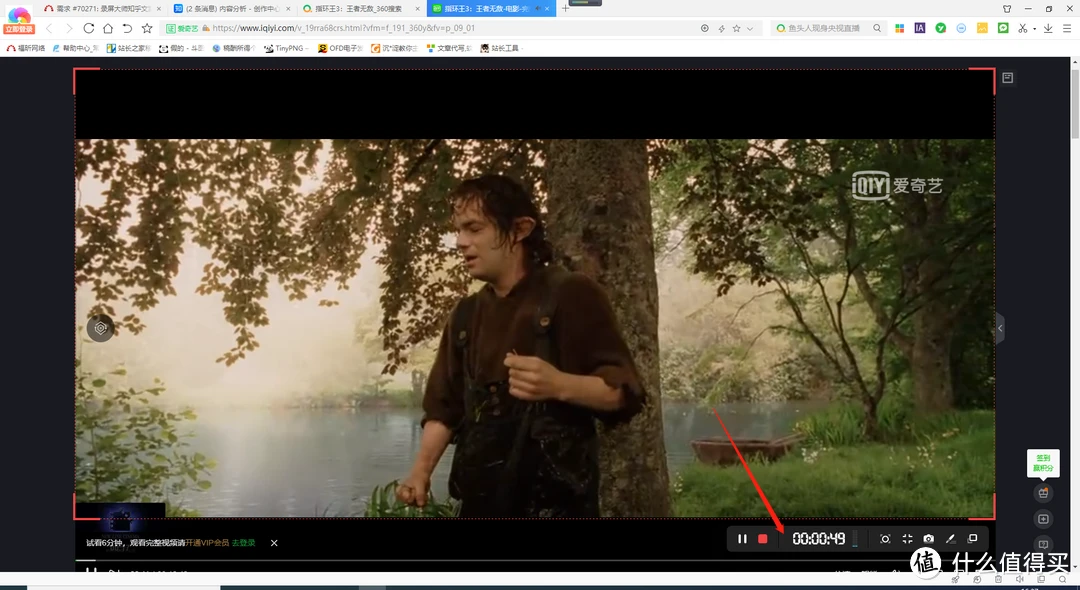
Task: Click the note icon at top right of page
Action: pyautogui.click(x=1008, y=78)
